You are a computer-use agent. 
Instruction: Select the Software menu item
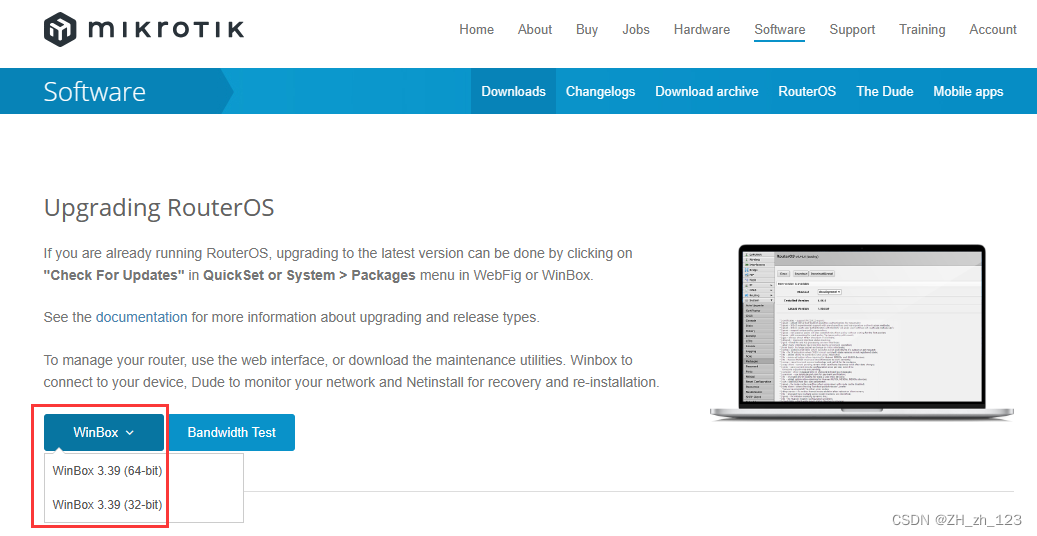[780, 30]
